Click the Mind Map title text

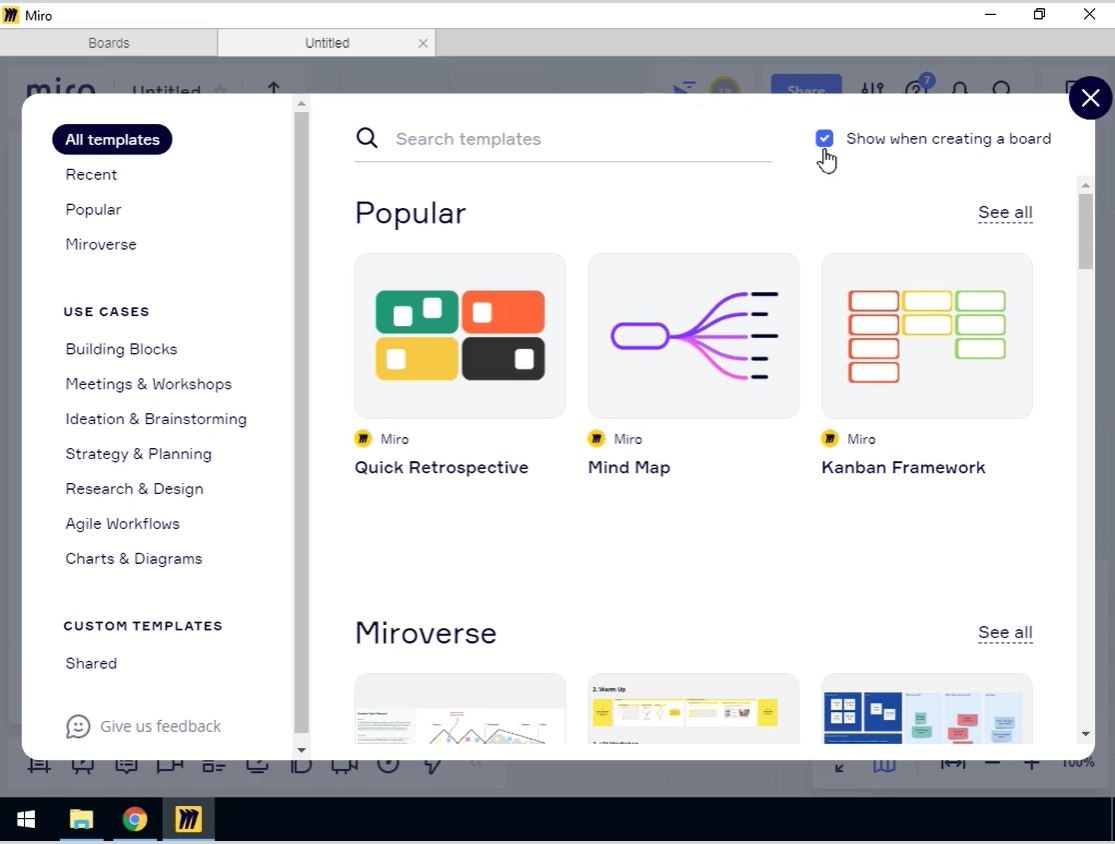[x=629, y=467]
